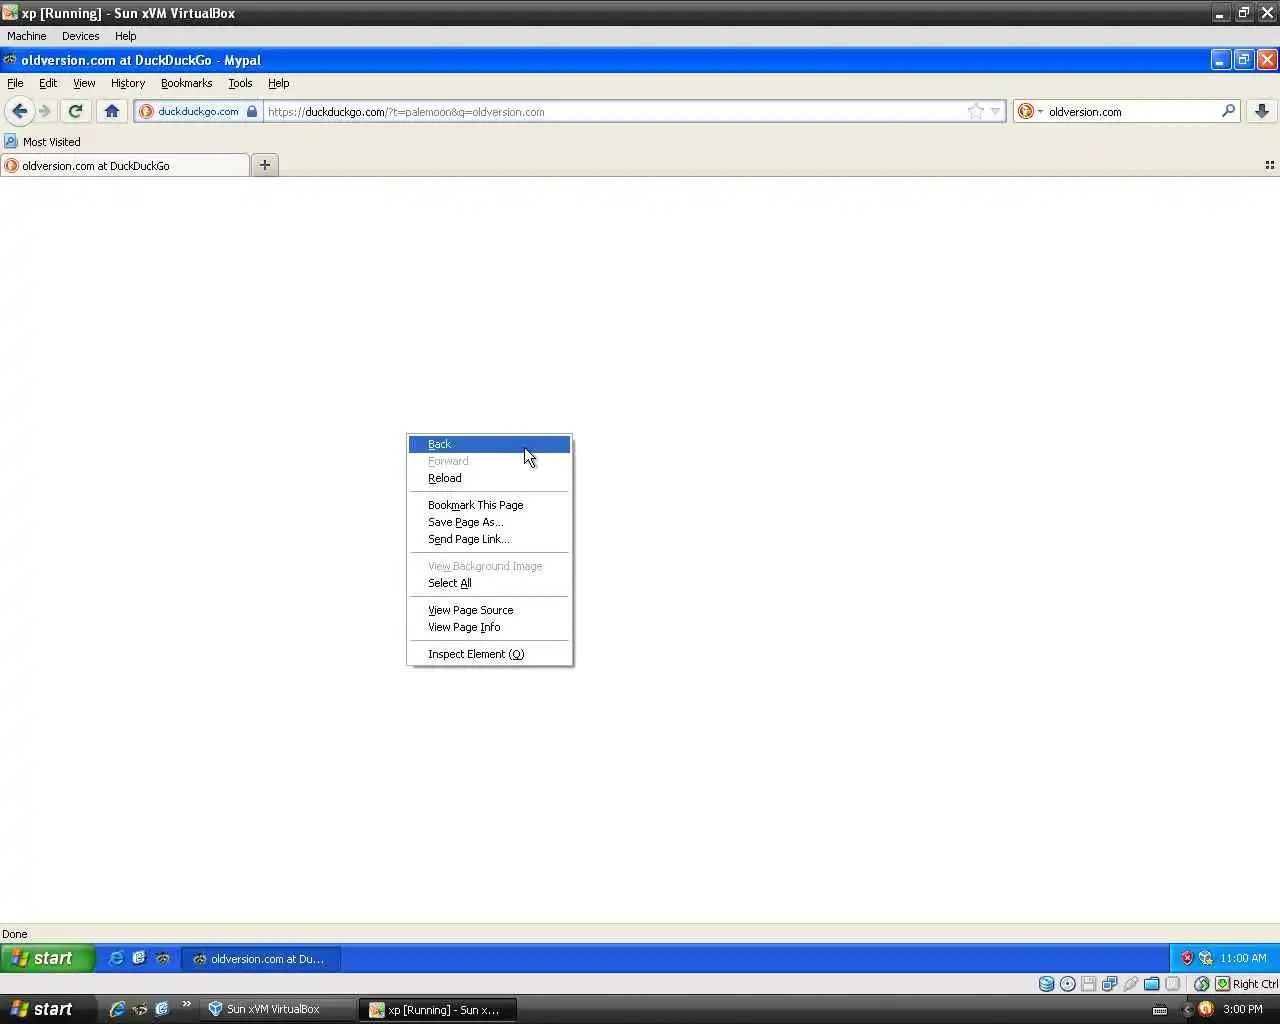The width and height of the screenshot is (1280, 1024).
Task: Open the History menu
Action: (128, 83)
